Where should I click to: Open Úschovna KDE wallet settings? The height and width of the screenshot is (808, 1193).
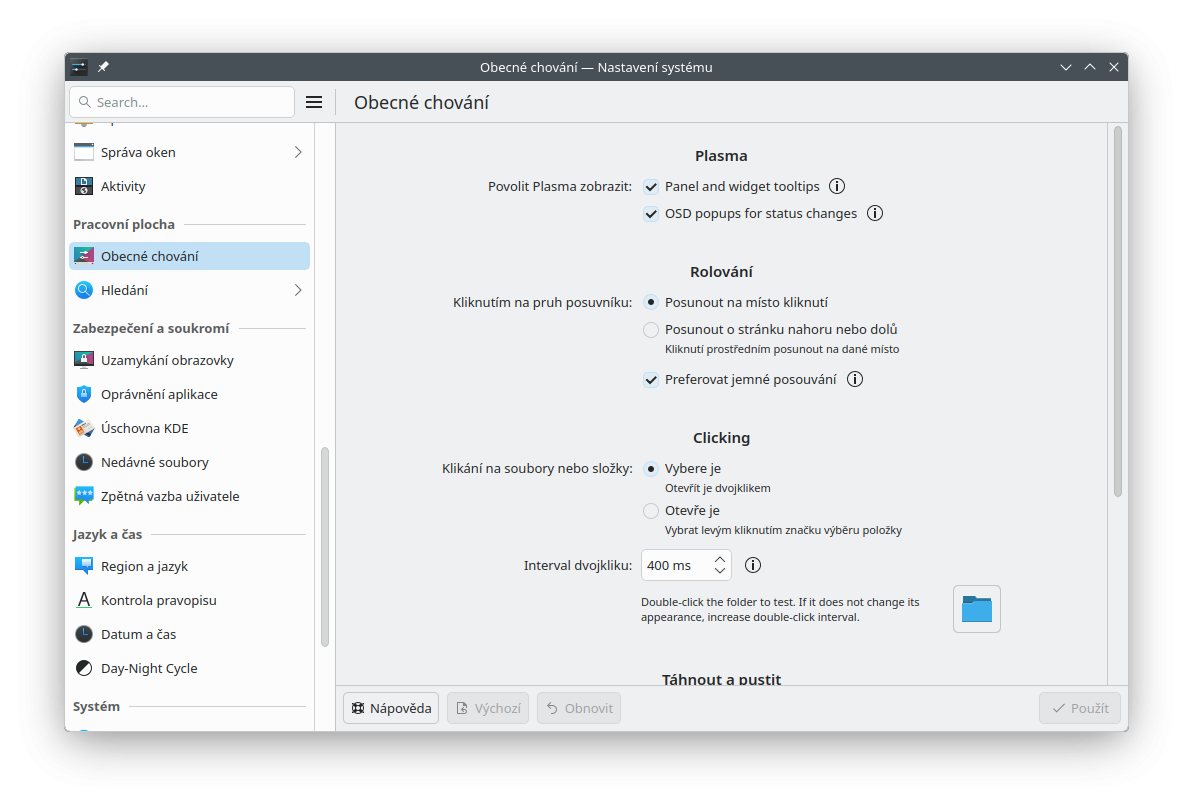click(x=144, y=428)
